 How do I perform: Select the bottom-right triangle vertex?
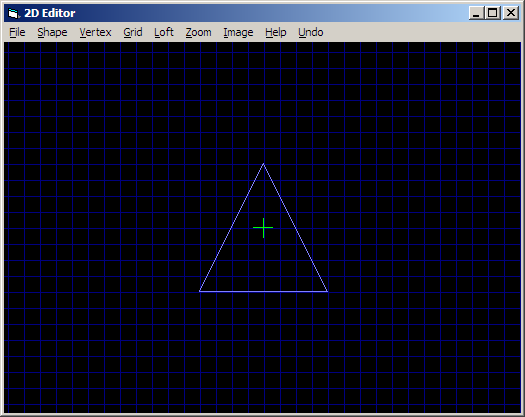click(327, 291)
